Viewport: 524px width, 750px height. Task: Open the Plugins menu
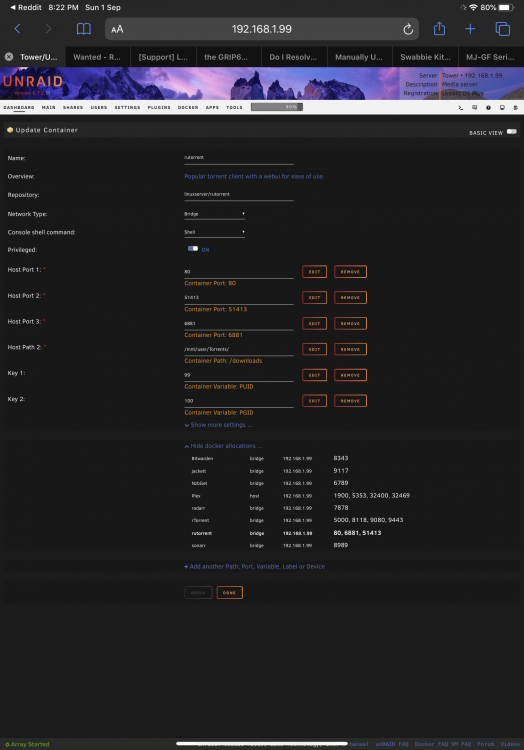tap(159, 108)
